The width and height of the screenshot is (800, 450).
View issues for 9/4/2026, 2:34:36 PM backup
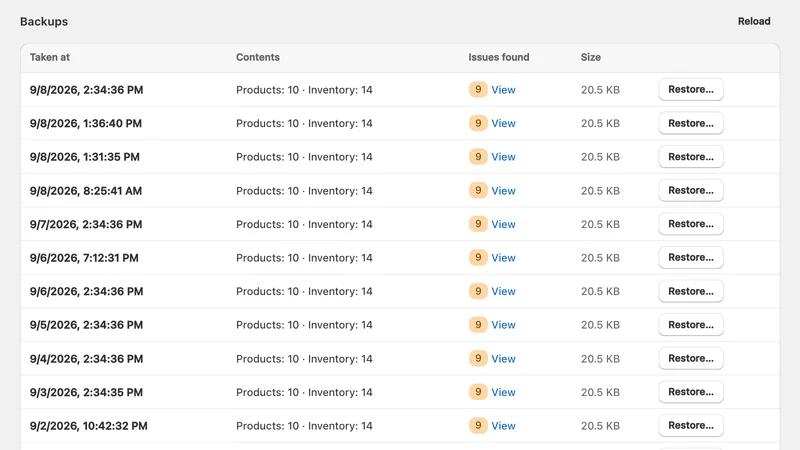click(503, 359)
